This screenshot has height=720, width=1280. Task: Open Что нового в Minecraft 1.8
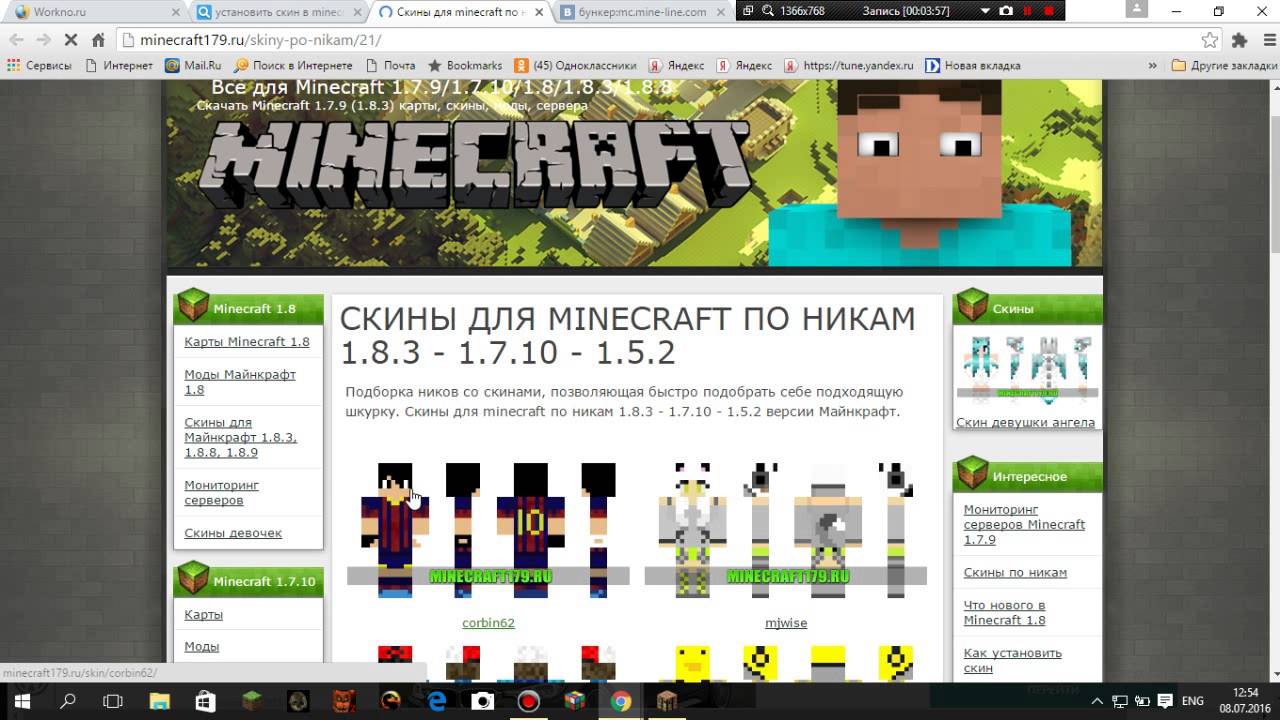click(x=1004, y=612)
